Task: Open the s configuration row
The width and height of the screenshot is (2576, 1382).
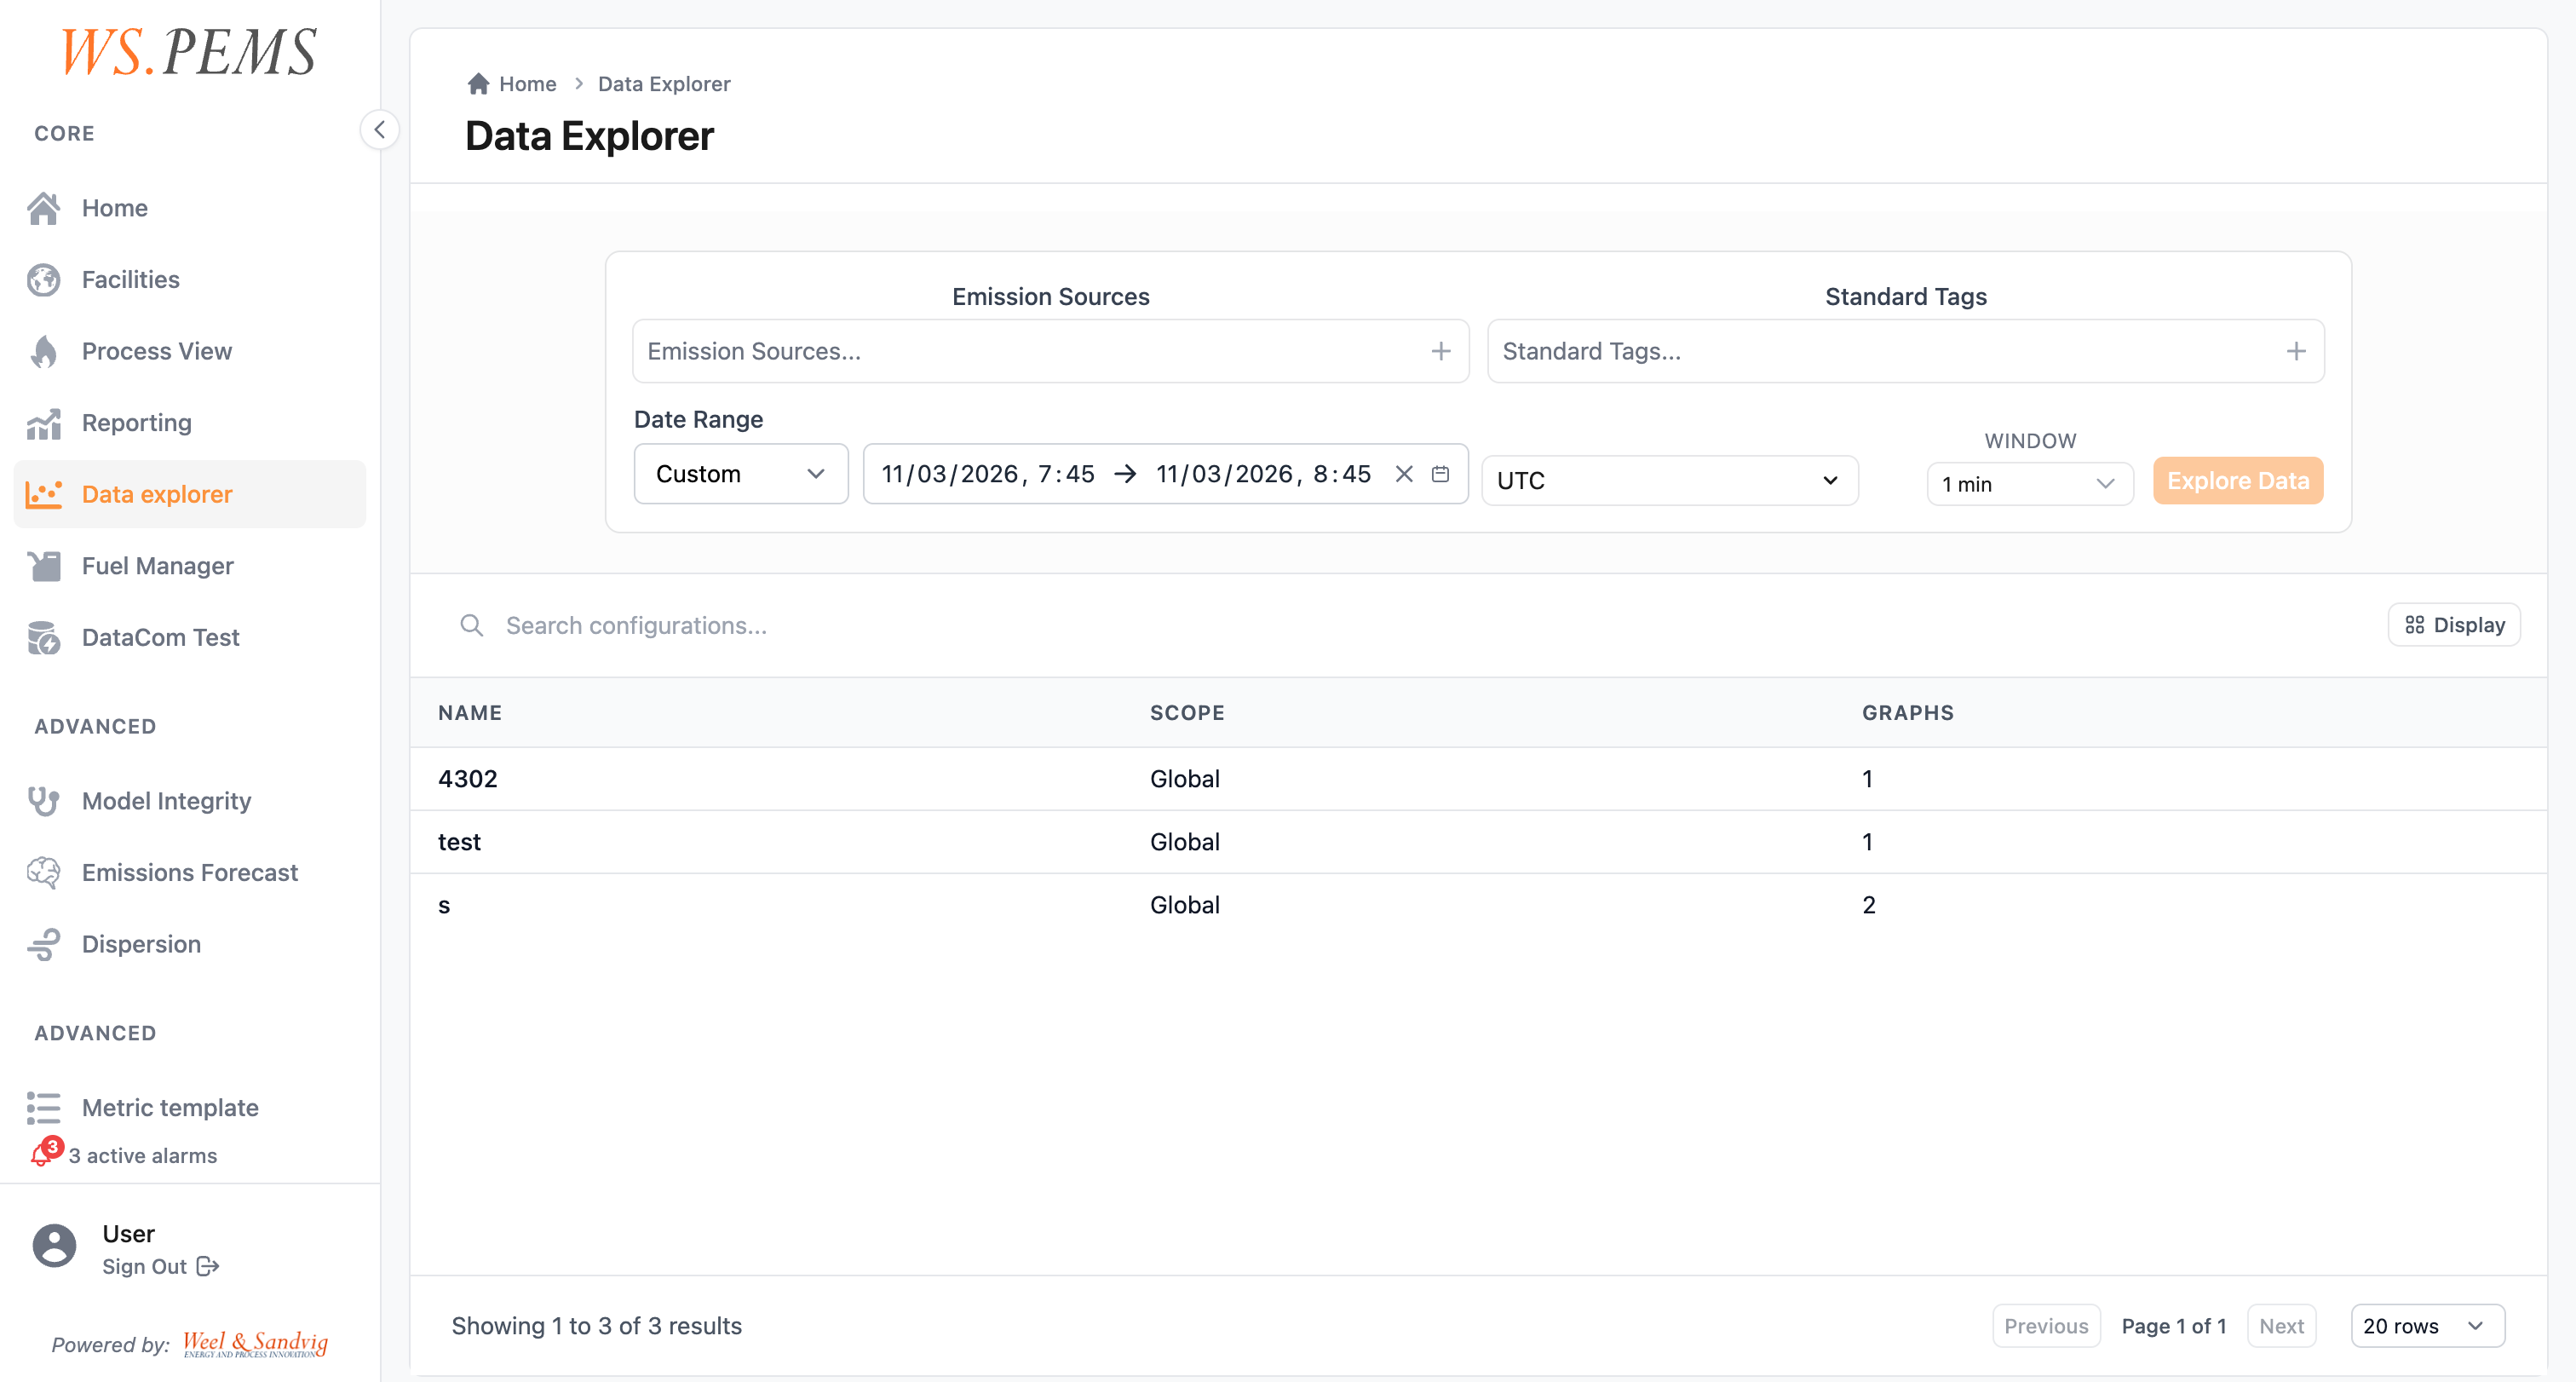Action: click(x=1478, y=905)
